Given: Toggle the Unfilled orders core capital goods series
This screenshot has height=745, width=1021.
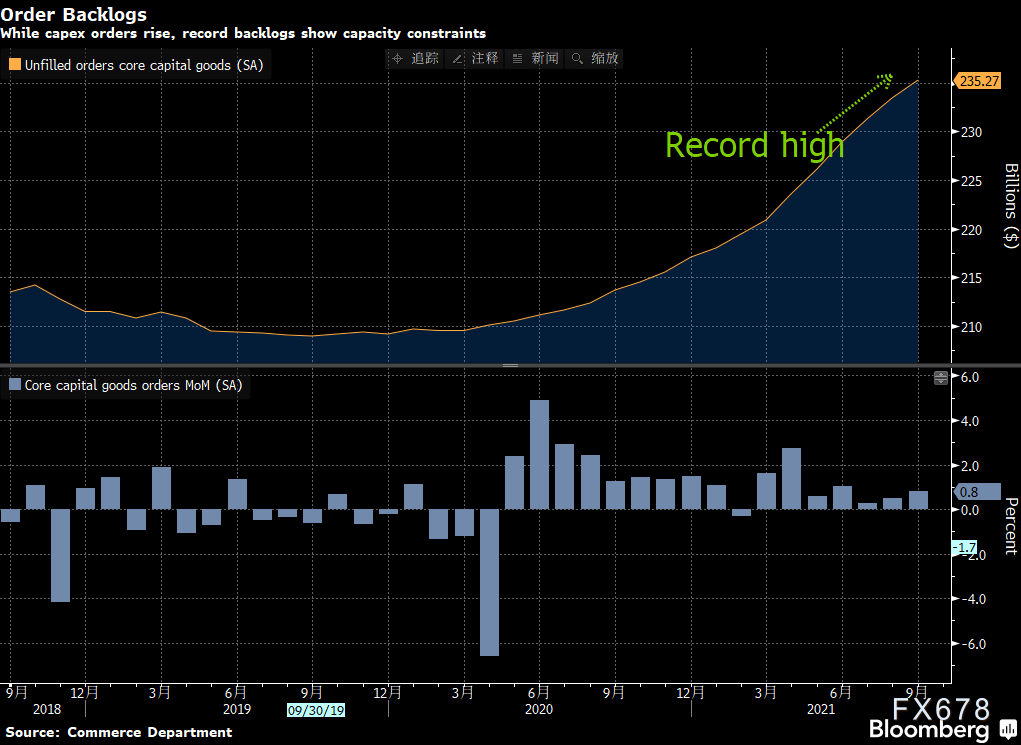Looking at the screenshot, I should [x=136, y=65].
